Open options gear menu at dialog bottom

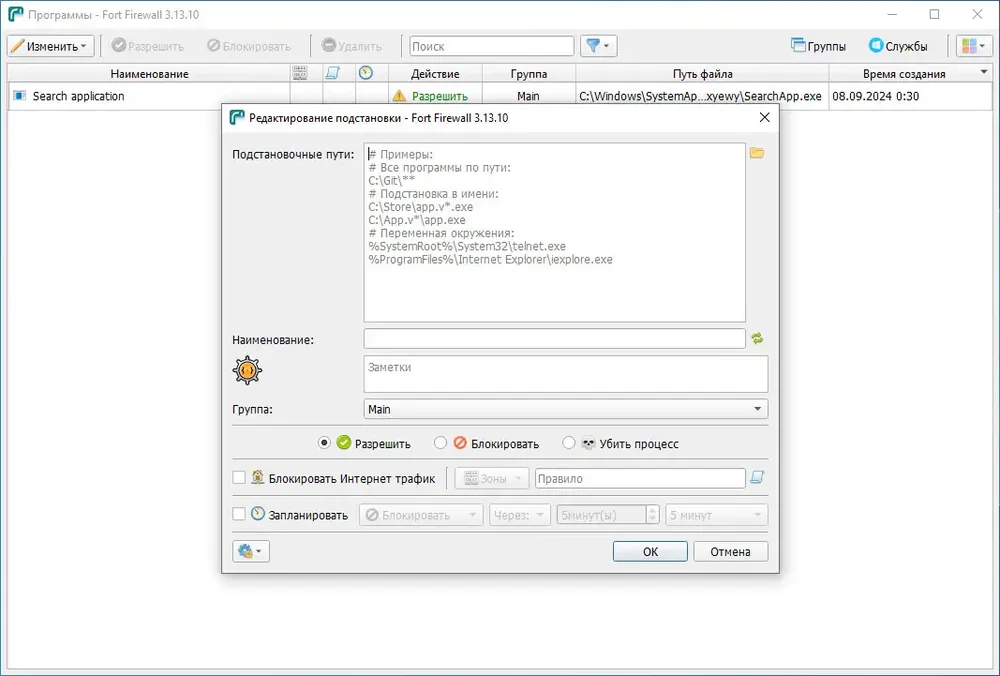tap(251, 551)
